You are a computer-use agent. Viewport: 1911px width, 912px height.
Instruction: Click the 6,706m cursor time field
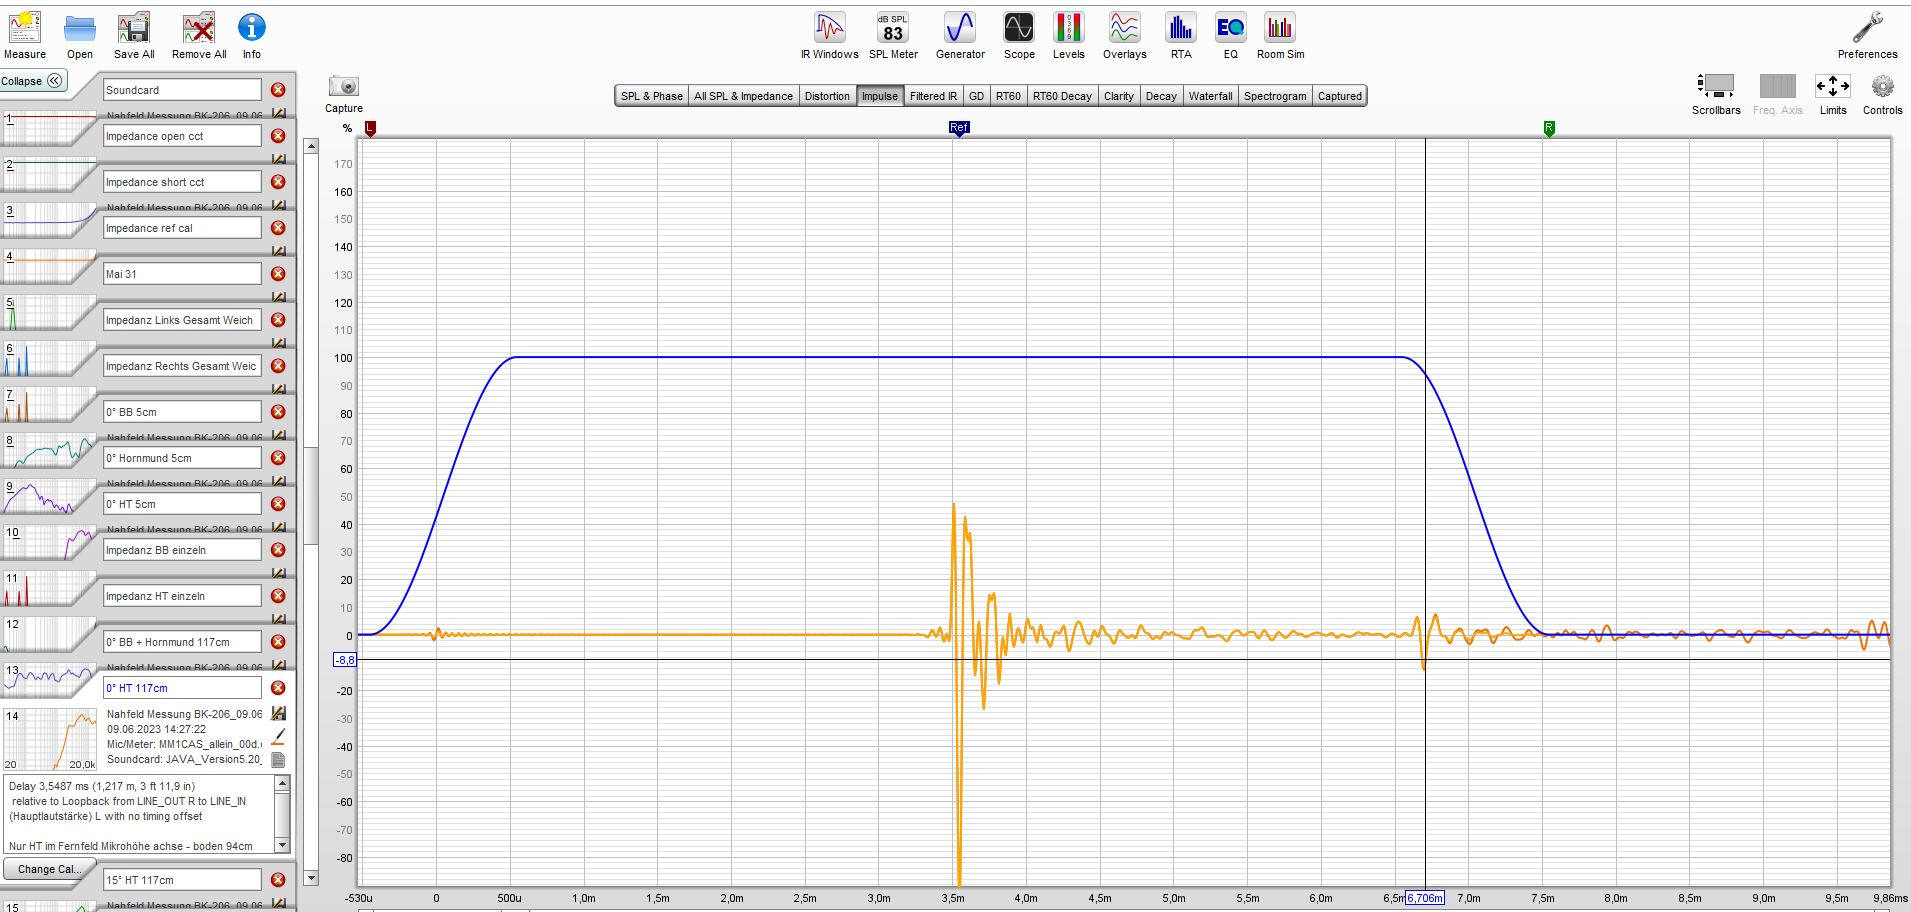(x=1425, y=898)
